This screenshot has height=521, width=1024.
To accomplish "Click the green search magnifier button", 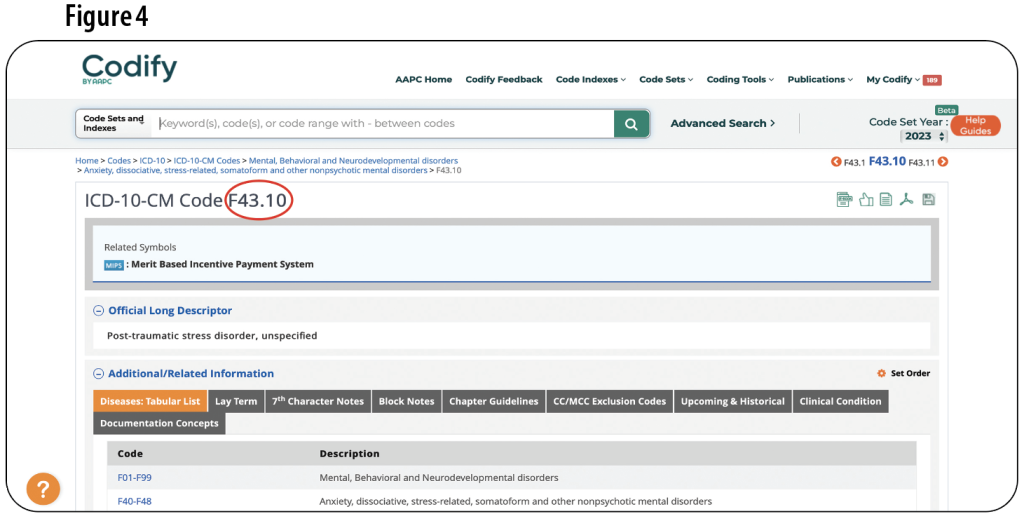I will point(631,123).
